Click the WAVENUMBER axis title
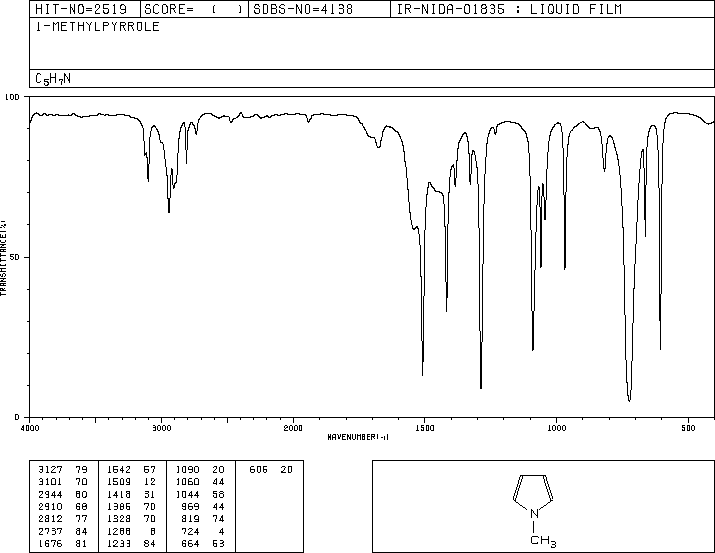 tap(358, 437)
